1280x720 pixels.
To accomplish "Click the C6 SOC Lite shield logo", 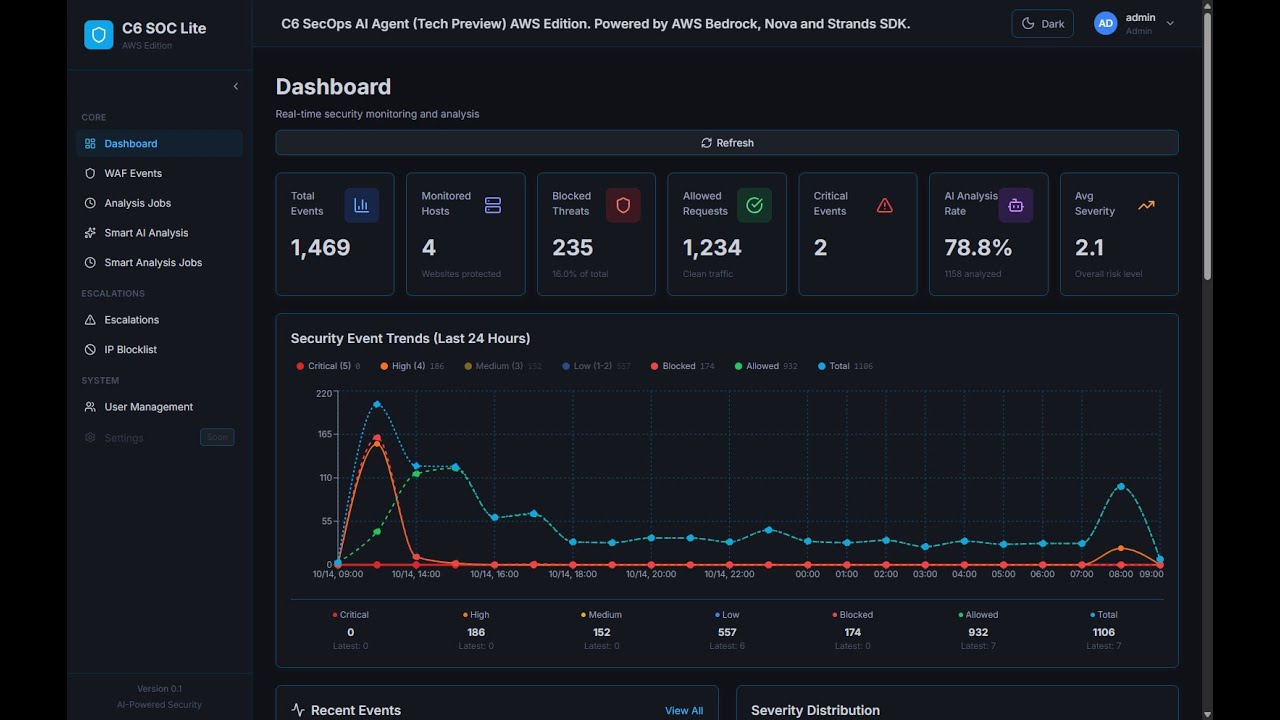I will coord(99,35).
